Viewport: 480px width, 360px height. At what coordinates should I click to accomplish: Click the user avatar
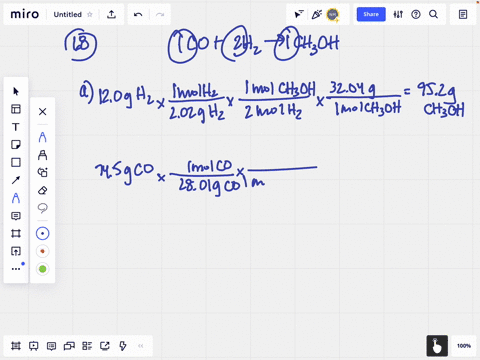(333, 14)
